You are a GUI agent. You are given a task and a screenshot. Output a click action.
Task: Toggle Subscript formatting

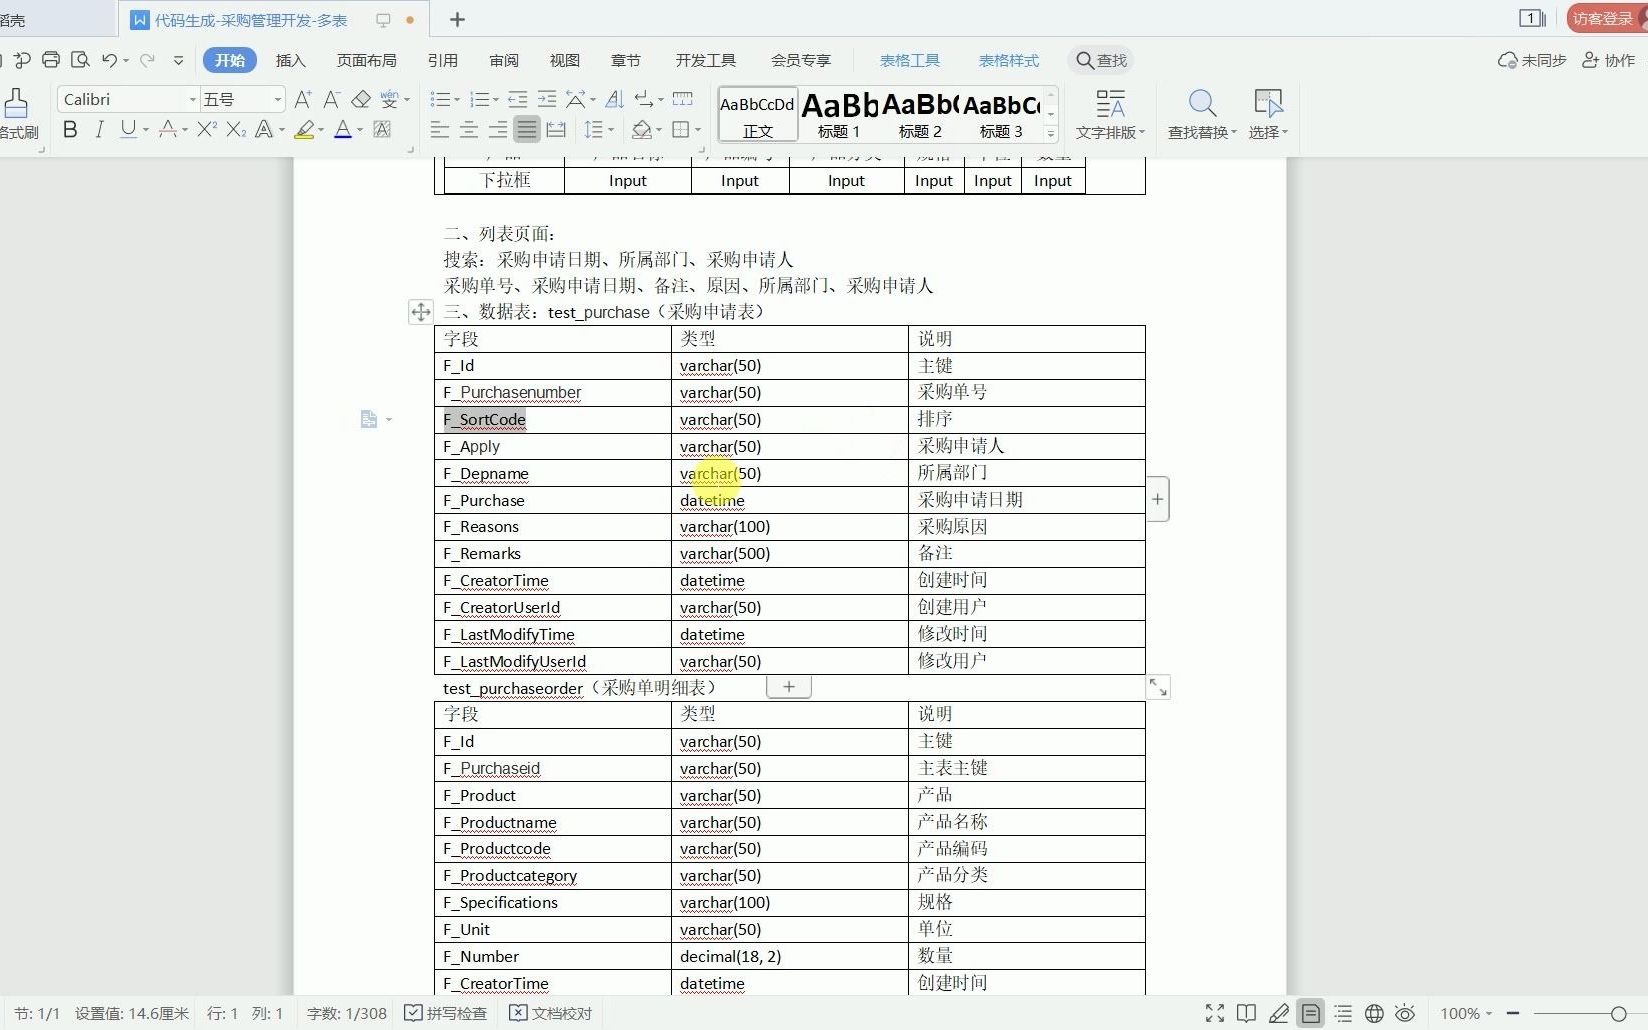click(236, 129)
